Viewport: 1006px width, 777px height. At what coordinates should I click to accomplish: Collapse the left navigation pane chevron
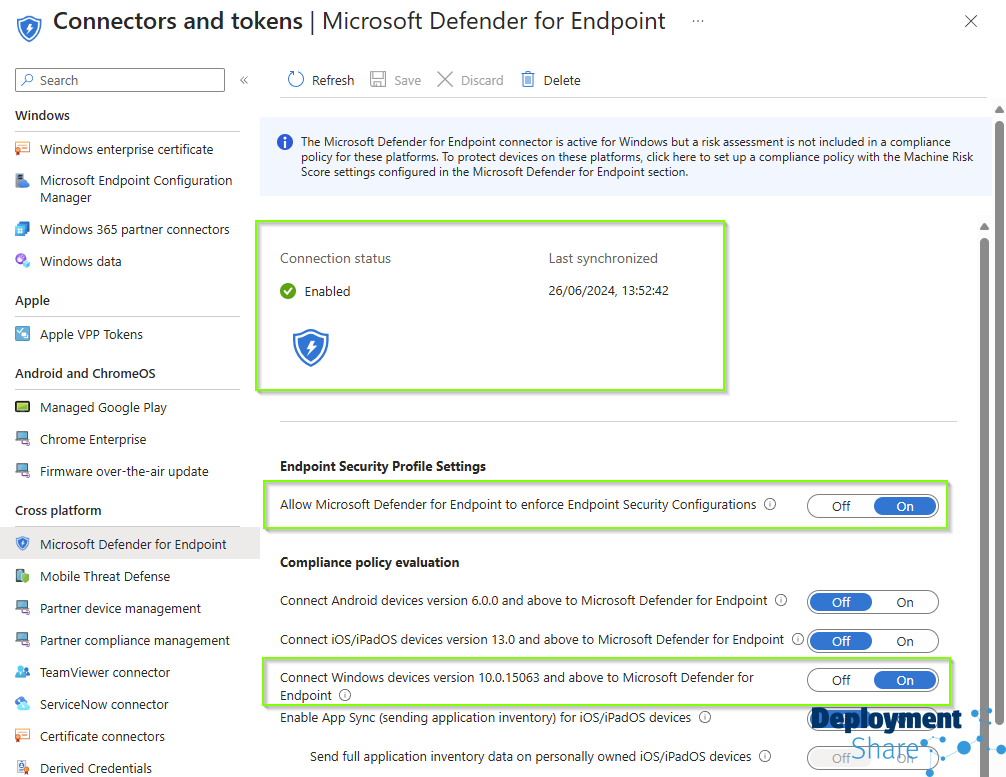click(x=244, y=80)
